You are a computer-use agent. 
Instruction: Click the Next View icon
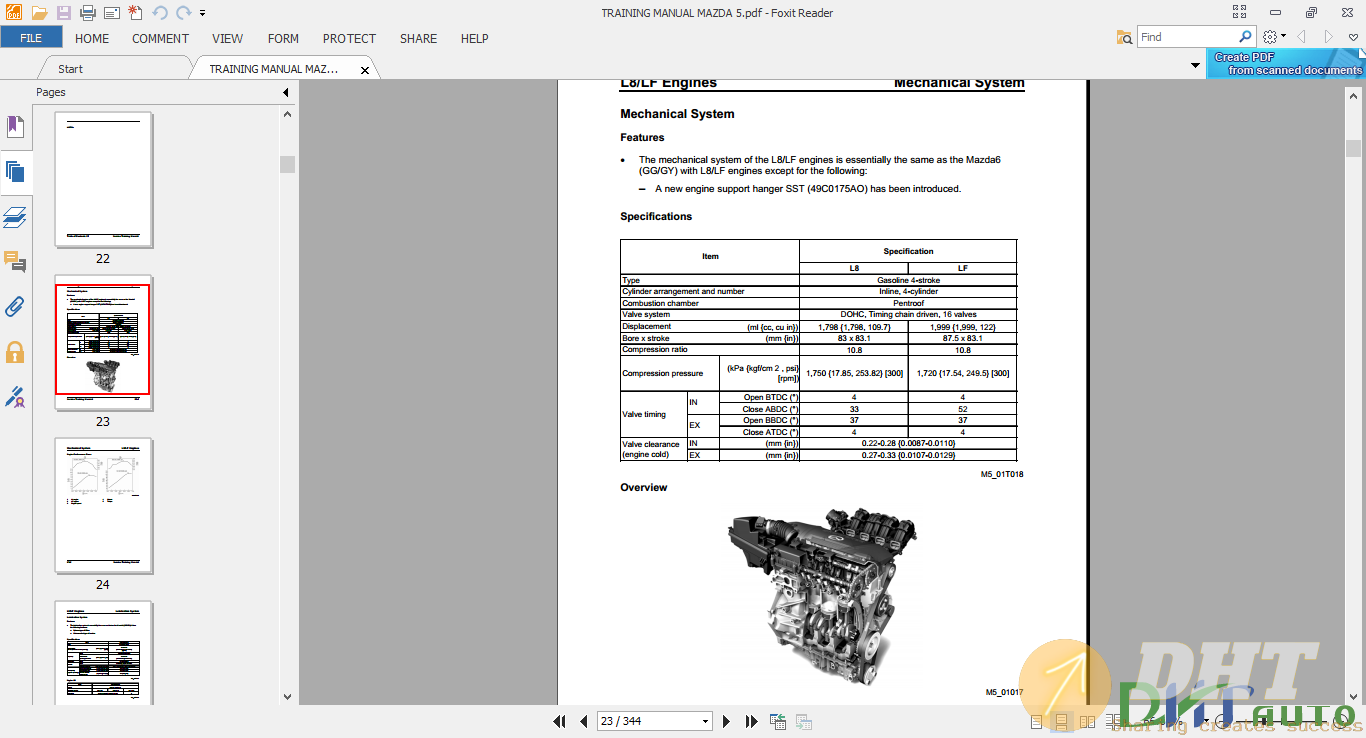point(803,721)
